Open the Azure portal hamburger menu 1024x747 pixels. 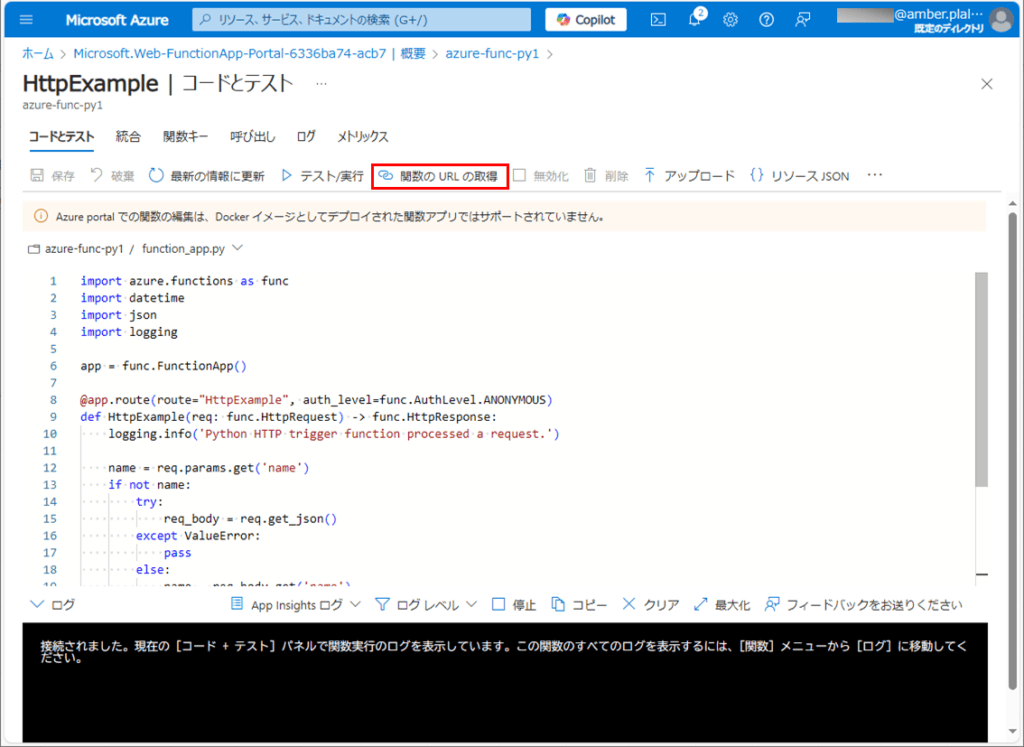coord(26,20)
